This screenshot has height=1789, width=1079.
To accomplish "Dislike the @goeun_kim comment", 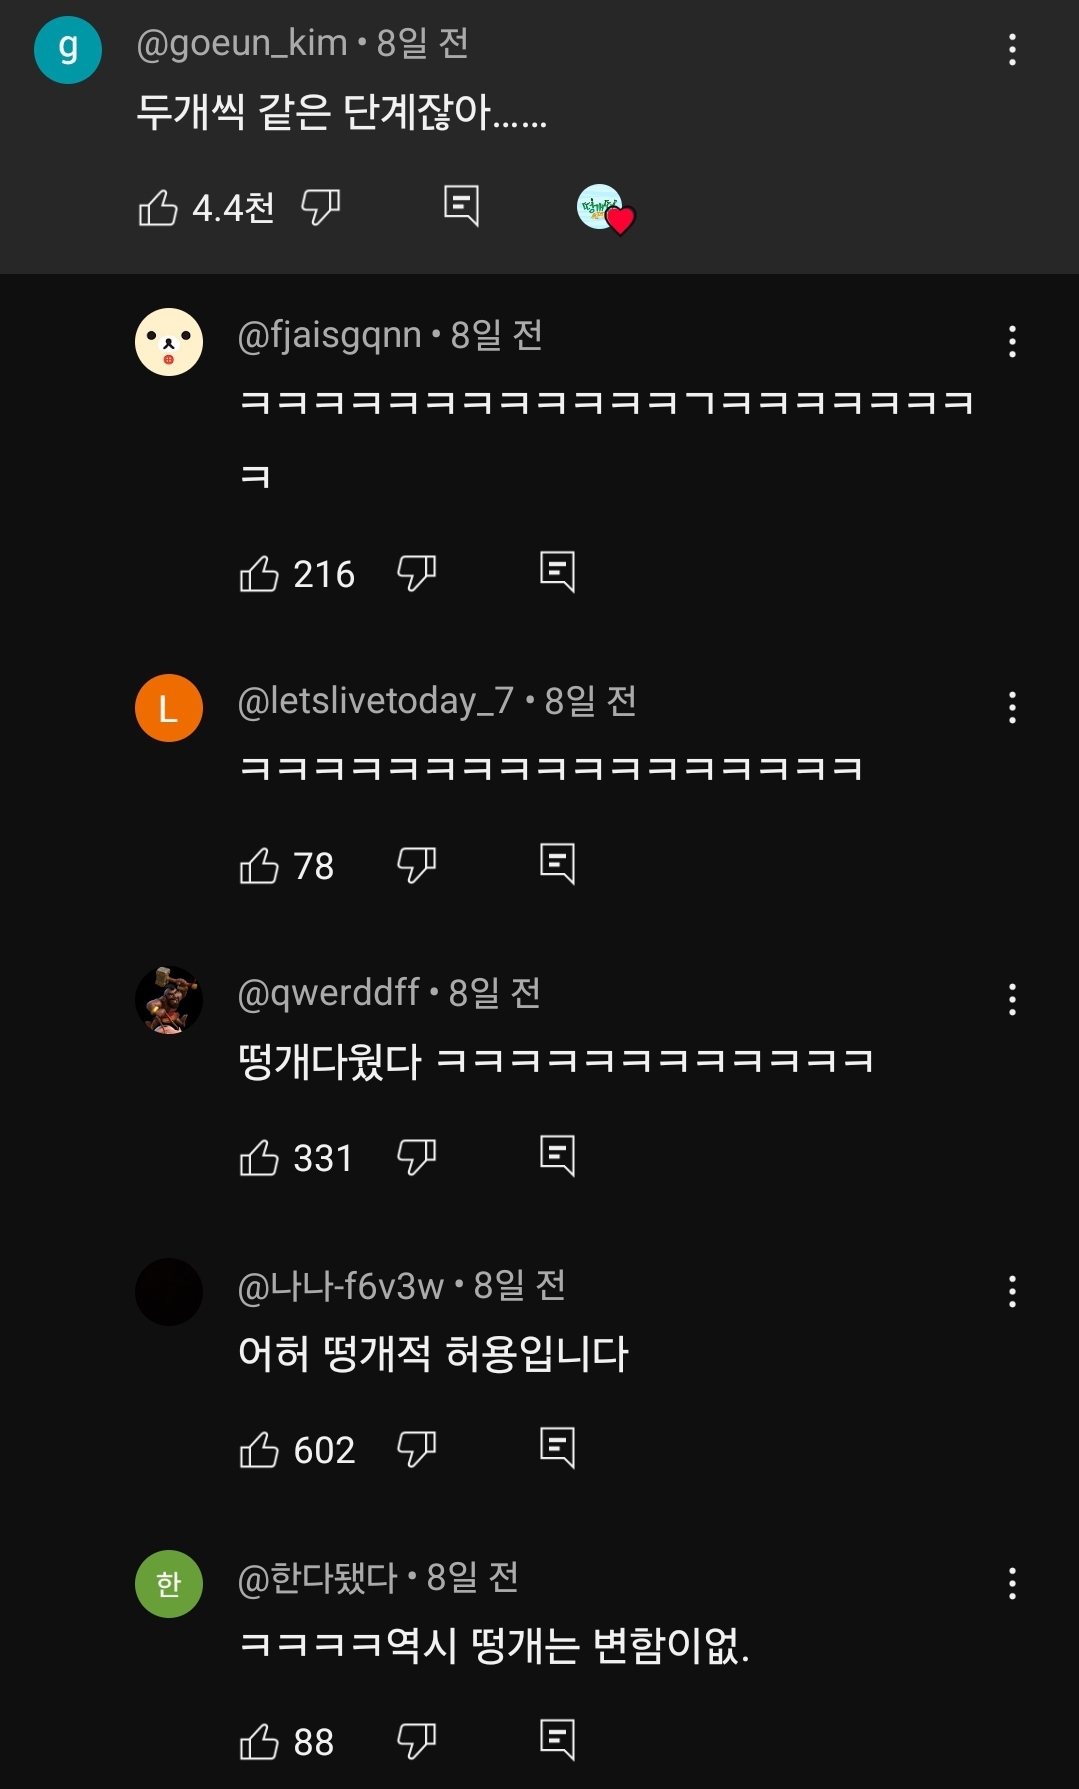I will (x=321, y=208).
